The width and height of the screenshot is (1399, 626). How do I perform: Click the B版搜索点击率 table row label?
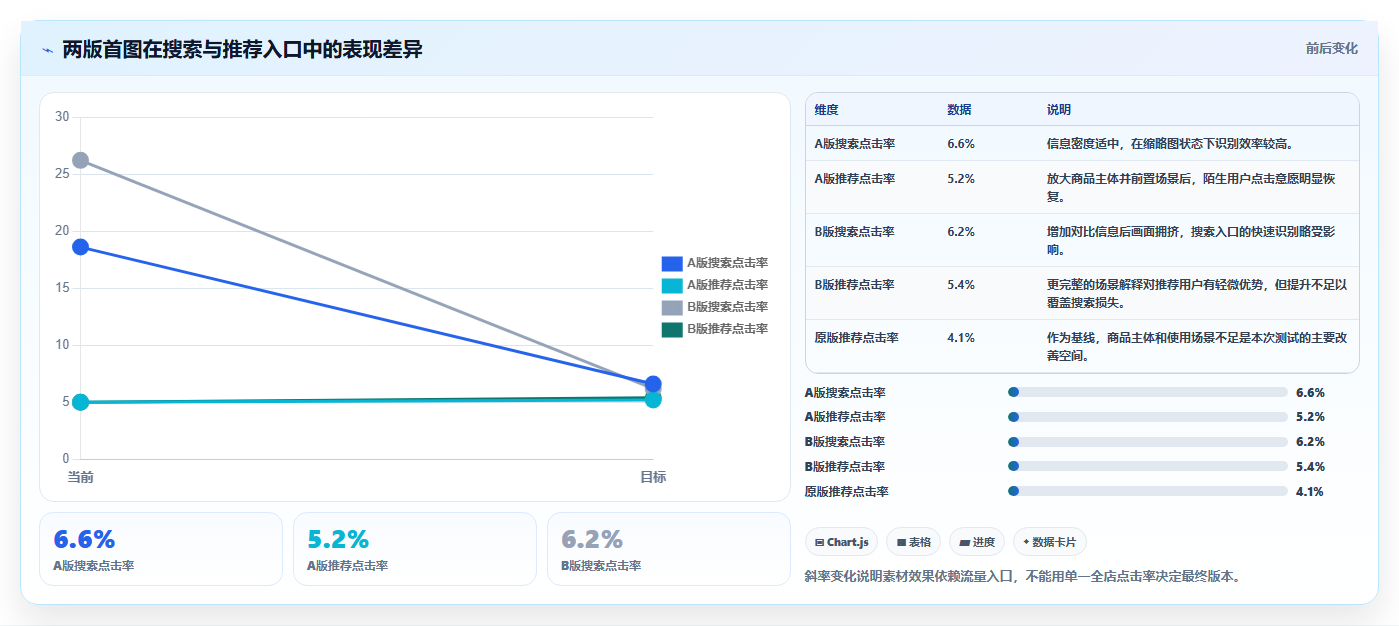point(855,231)
